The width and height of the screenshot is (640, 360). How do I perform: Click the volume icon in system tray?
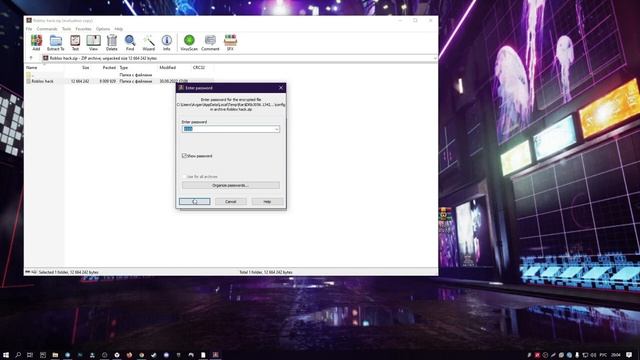(593, 355)
